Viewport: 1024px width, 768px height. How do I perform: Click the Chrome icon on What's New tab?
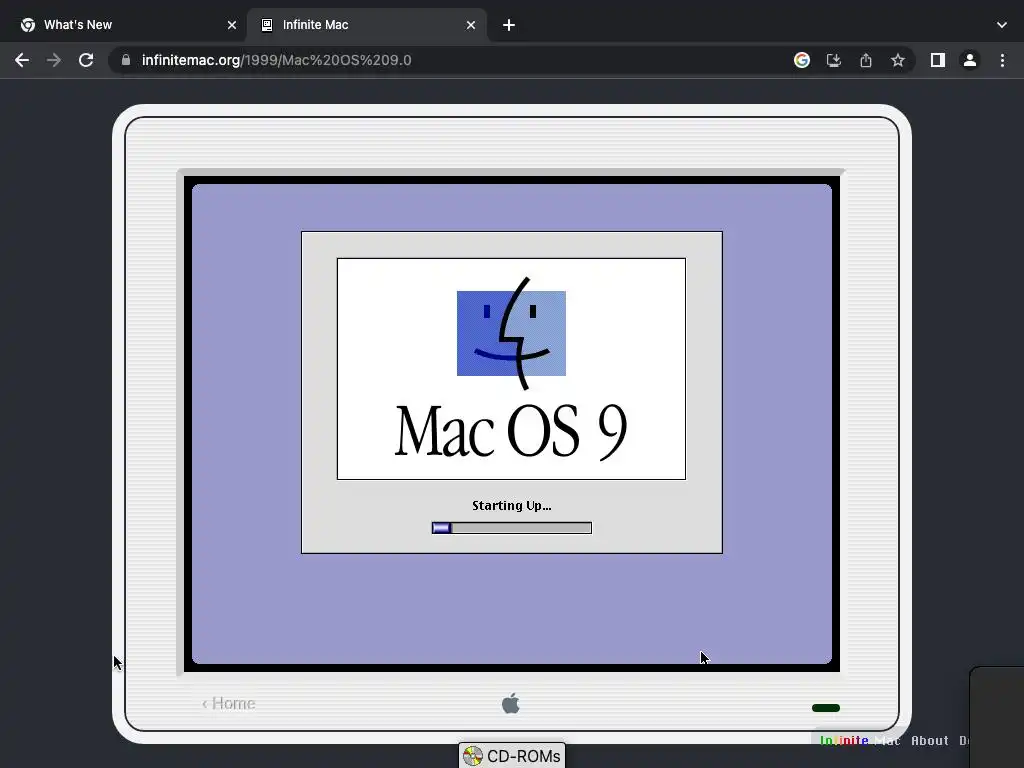28,25
